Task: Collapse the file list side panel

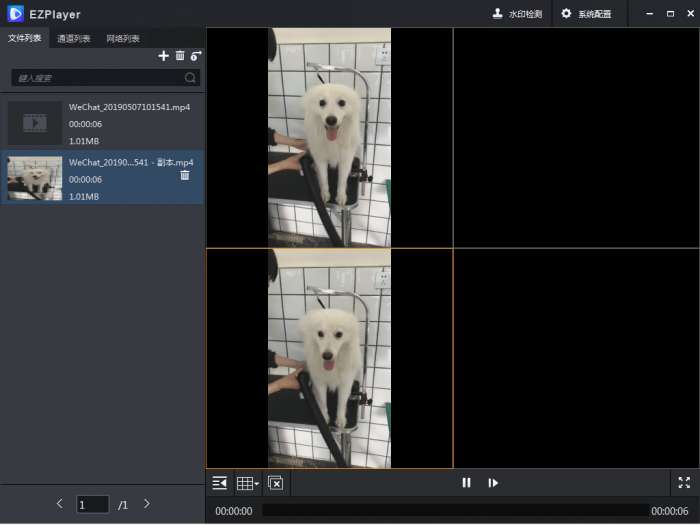Action: pos(220,483)
